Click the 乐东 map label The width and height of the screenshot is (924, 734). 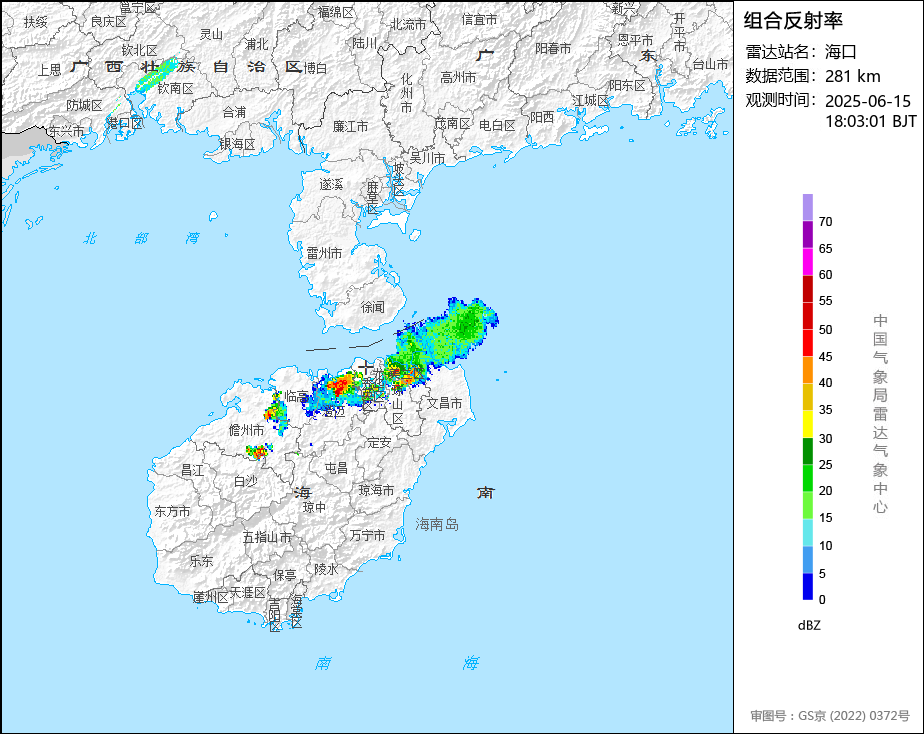click(x=201, y=561)
